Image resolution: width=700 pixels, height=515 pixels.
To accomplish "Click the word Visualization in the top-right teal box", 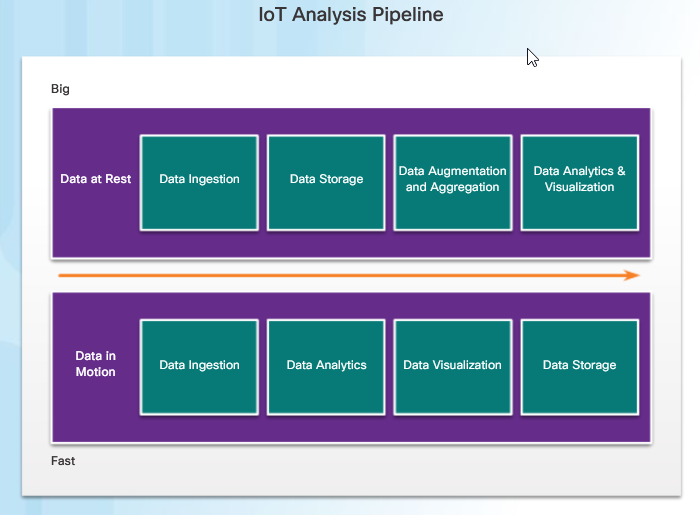I will [x=579, y=187].
